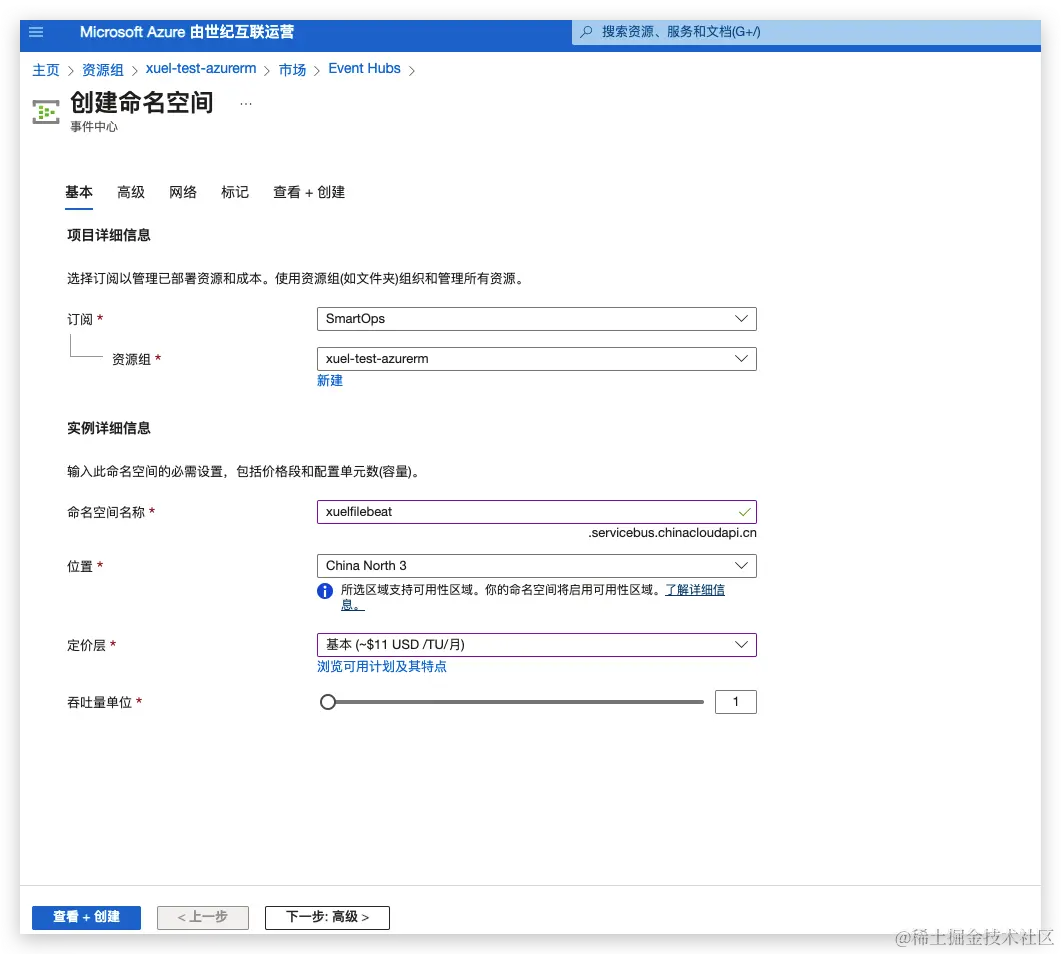Viewport: 1061px width, 954px height.
Task: Click the 事件中心 subtitle
Action: click(94, 127)
